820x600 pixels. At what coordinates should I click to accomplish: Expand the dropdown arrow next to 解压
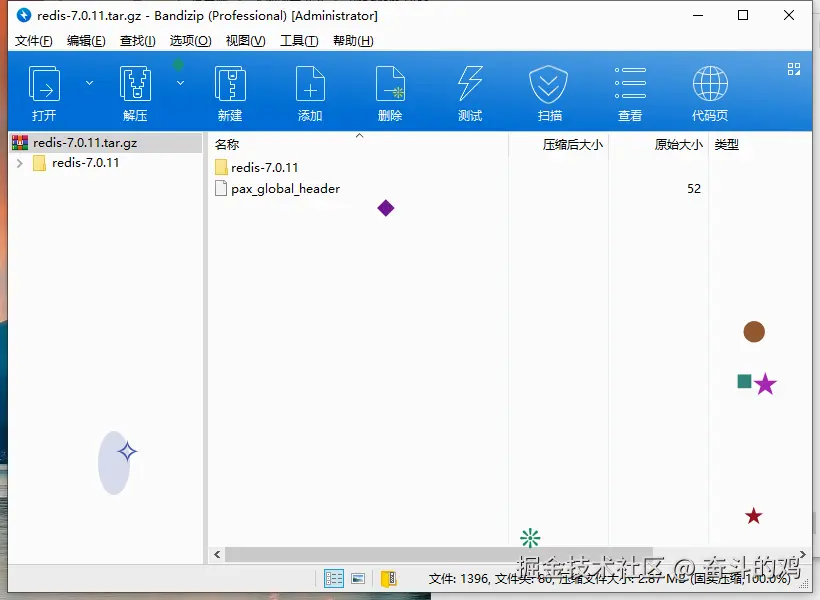coord(180,83)
